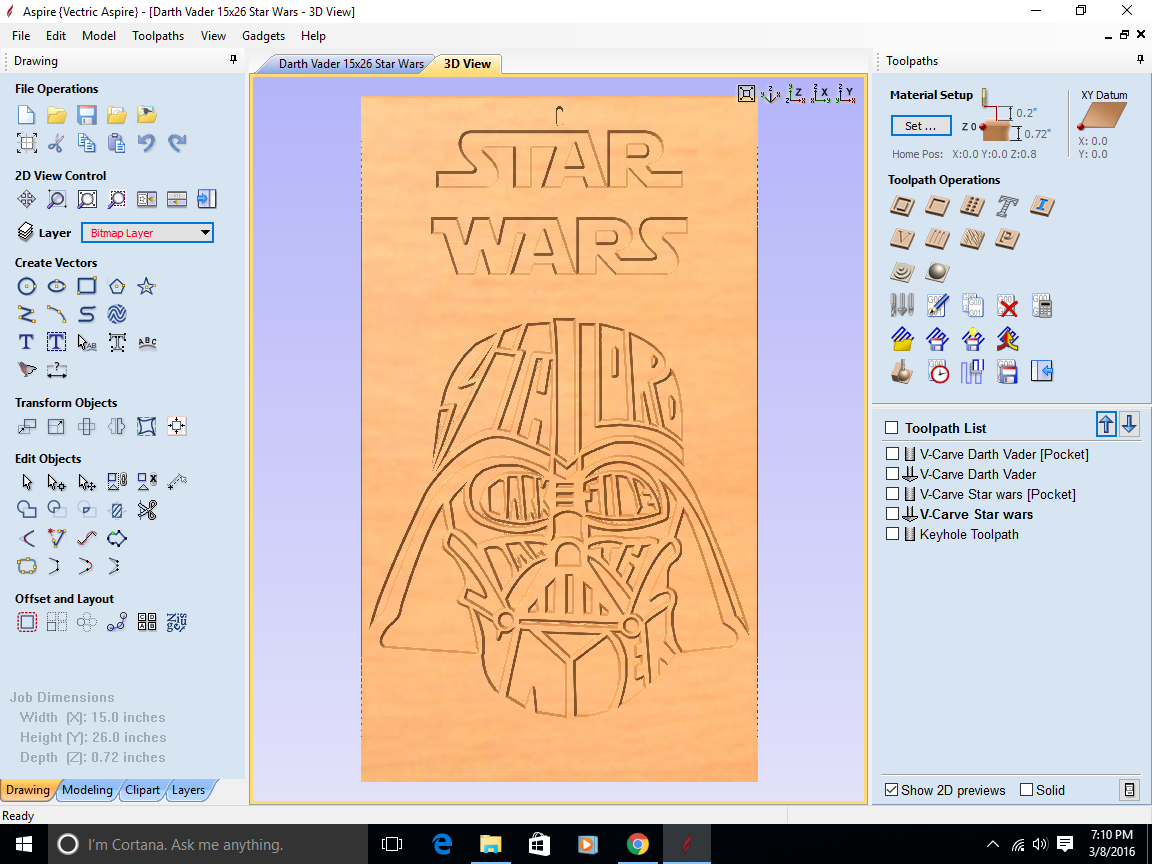This screenshot has height=864, width=1152.
Task: Click the move toolpath up arrow
Action: (x=1106, y=424)
